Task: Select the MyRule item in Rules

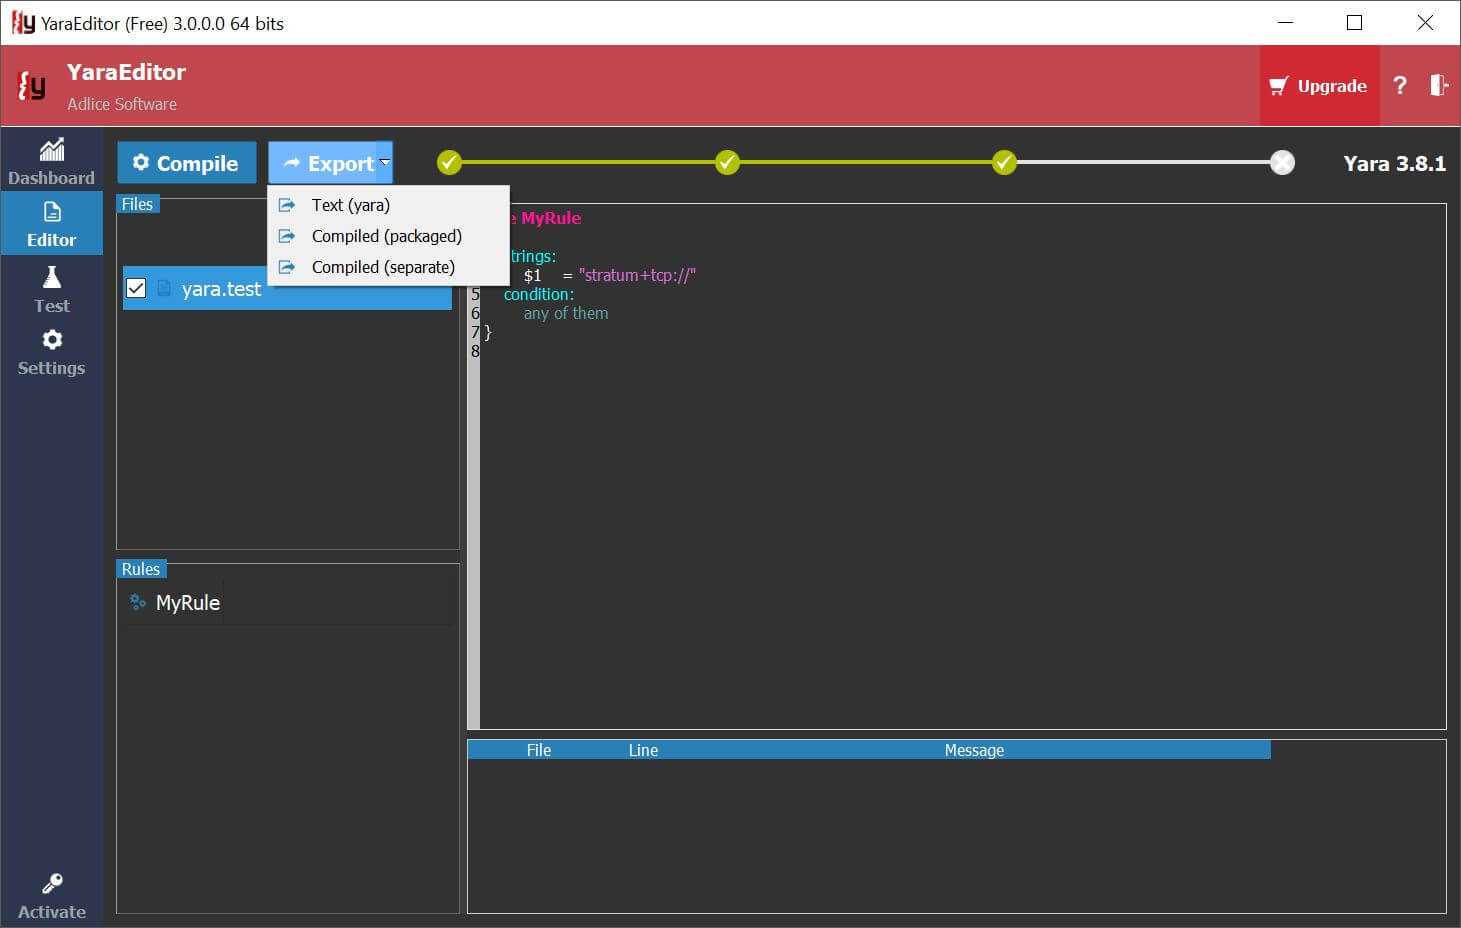Action: pyautogui.click(x=187, y=603)
